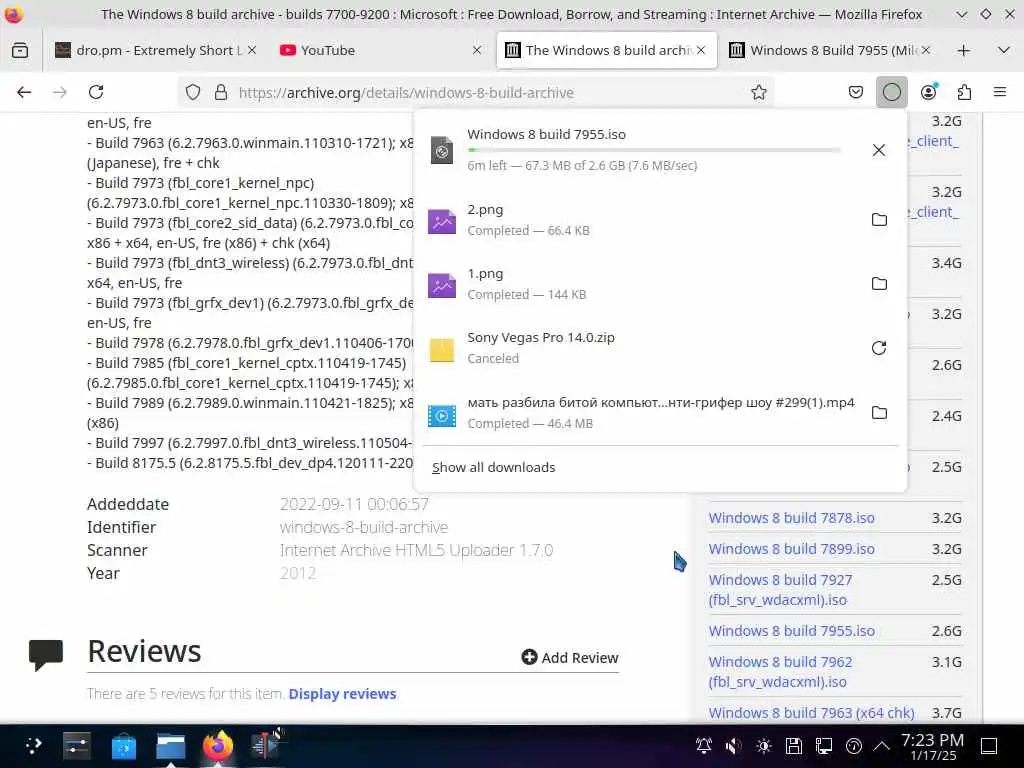Click the Addeddate value 2022-09-11 00:06:57
This screenshot has height=768, width=1024.
click(x=354, y=504)
